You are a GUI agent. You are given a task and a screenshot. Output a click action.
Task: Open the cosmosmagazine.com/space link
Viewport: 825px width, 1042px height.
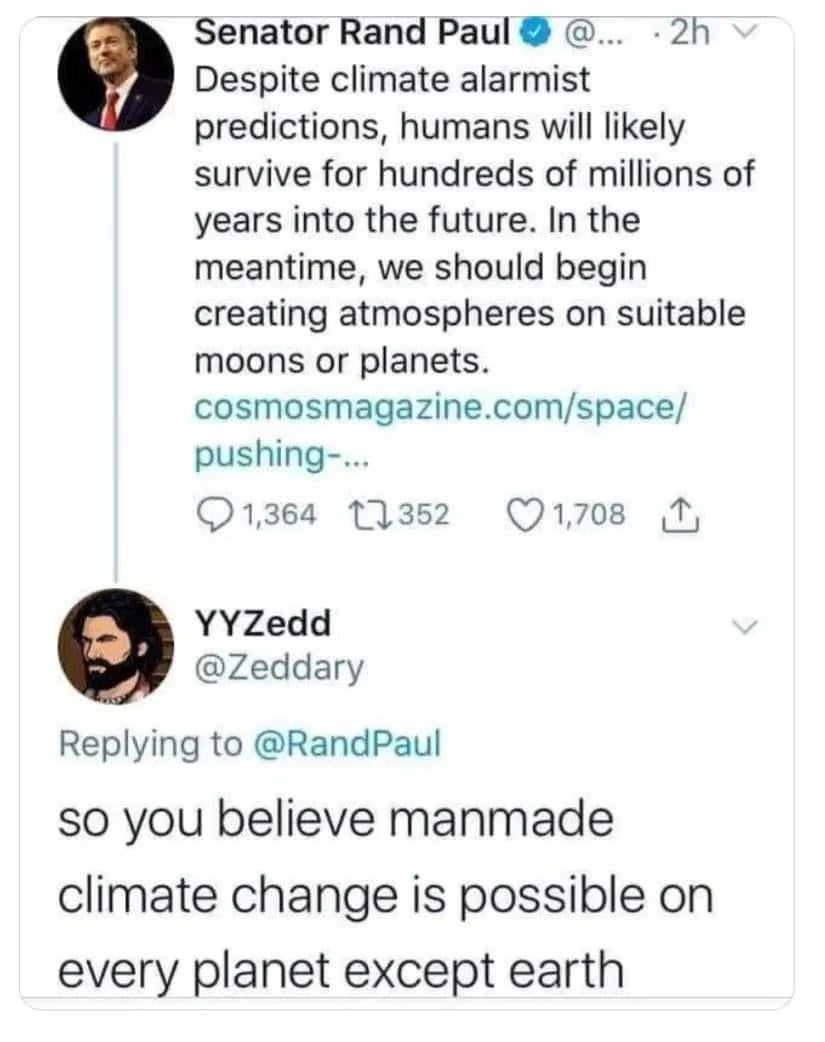(x=440, y=408)
